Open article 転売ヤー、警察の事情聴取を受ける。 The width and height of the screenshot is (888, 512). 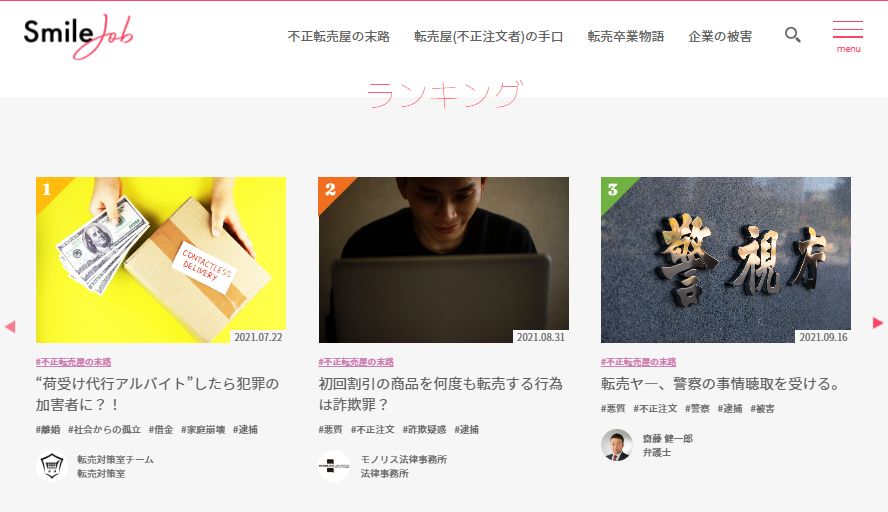click(721, 384)
